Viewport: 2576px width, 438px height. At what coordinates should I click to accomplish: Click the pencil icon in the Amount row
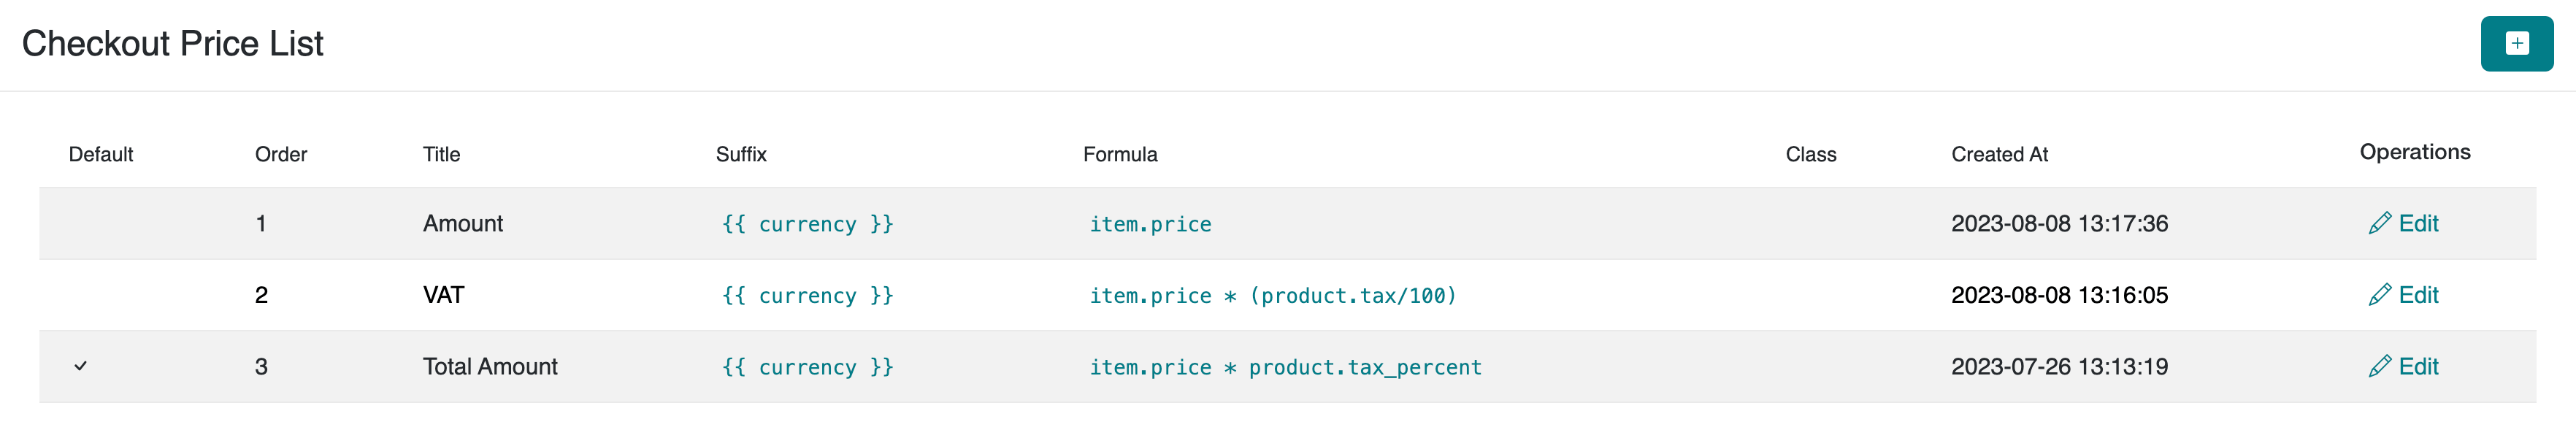pyautogui.click(x=2379, y=223)
